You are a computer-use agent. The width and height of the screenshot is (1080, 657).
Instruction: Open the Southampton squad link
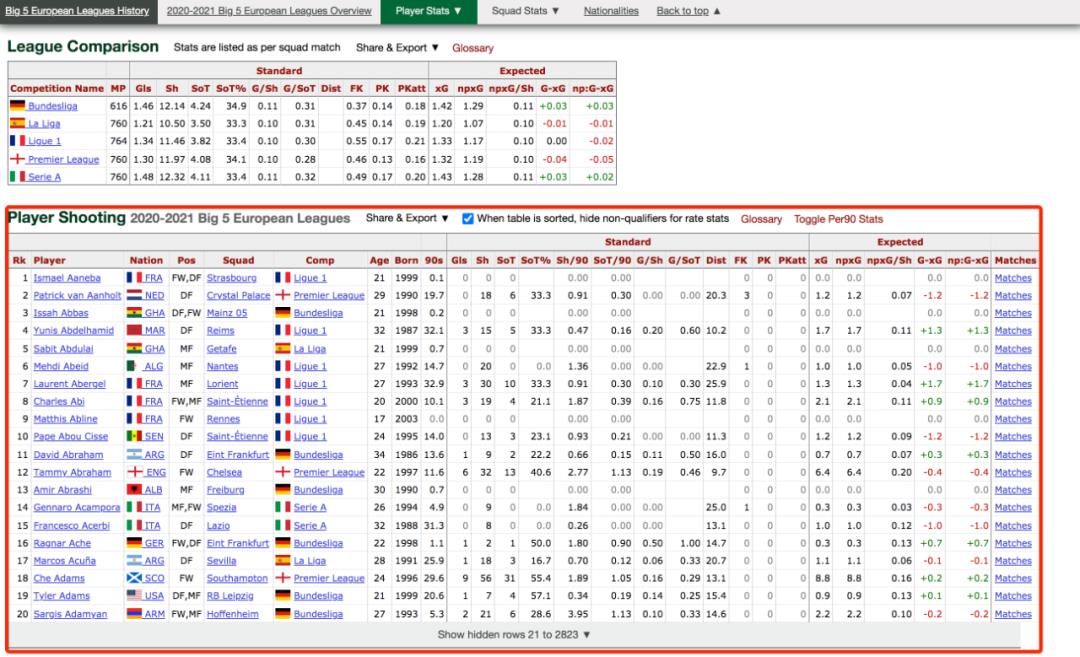(x=237, y=578)
